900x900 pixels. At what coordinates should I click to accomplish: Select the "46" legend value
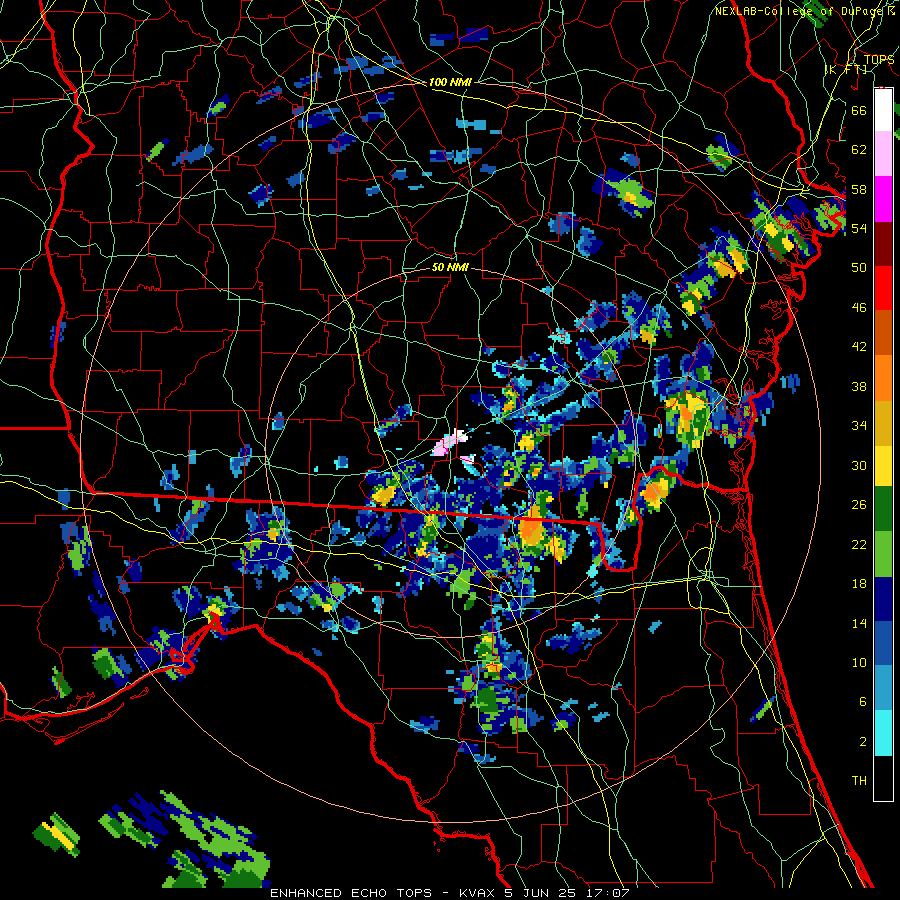click(859, 308)
